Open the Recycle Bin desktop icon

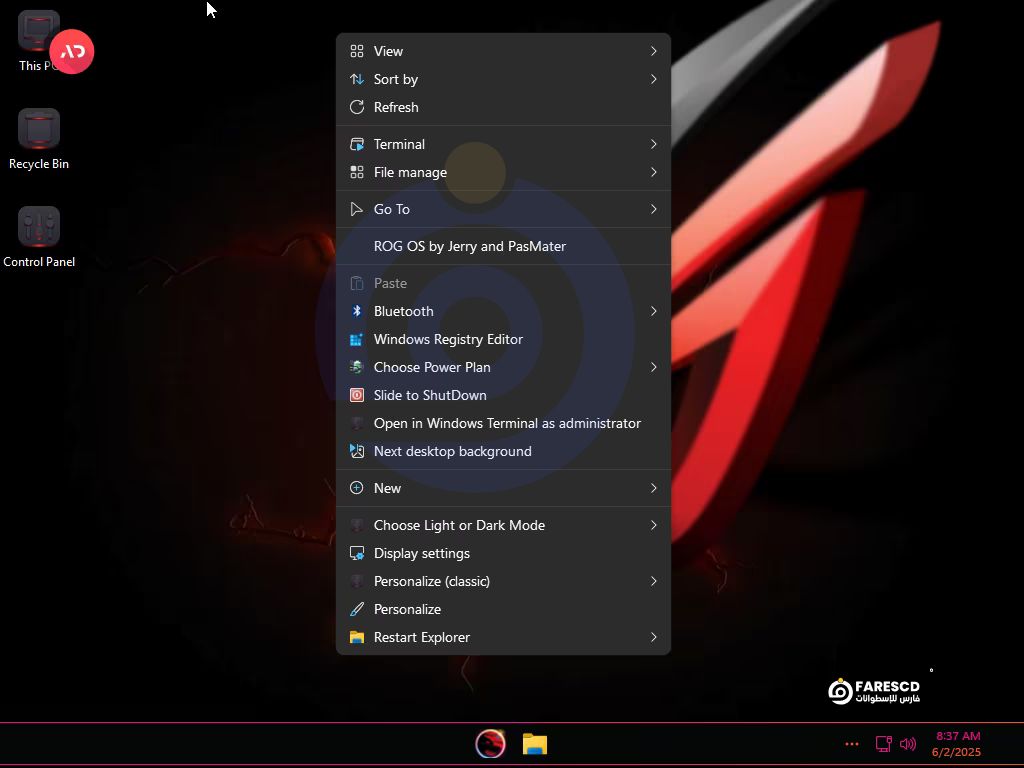click(x=39, y=139)
